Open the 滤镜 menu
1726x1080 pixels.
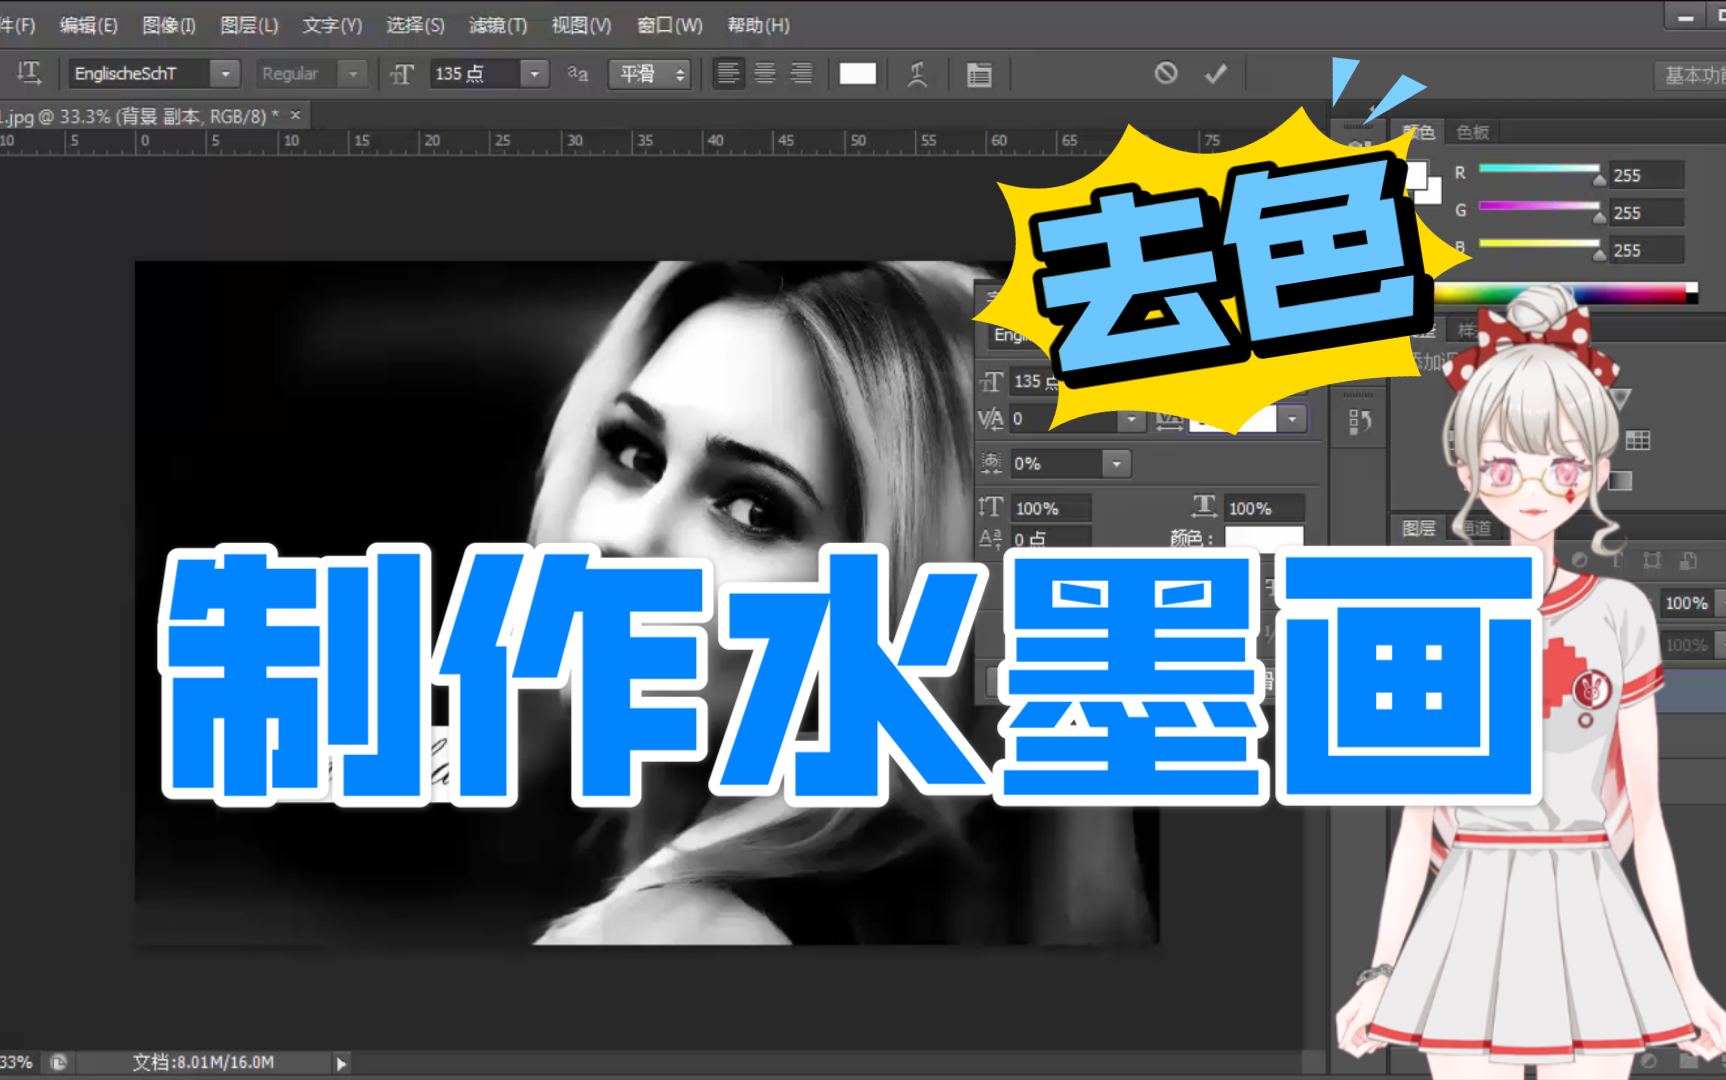pyautogui.click(x=497, y=25)
